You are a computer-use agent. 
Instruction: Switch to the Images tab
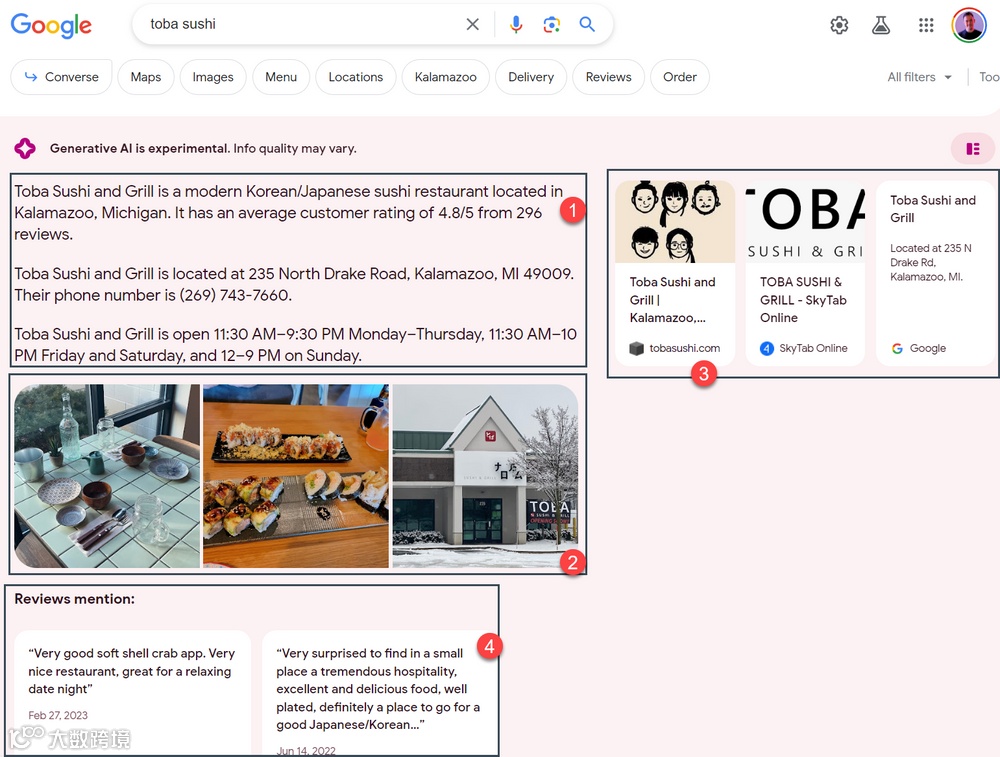point(213,77)
